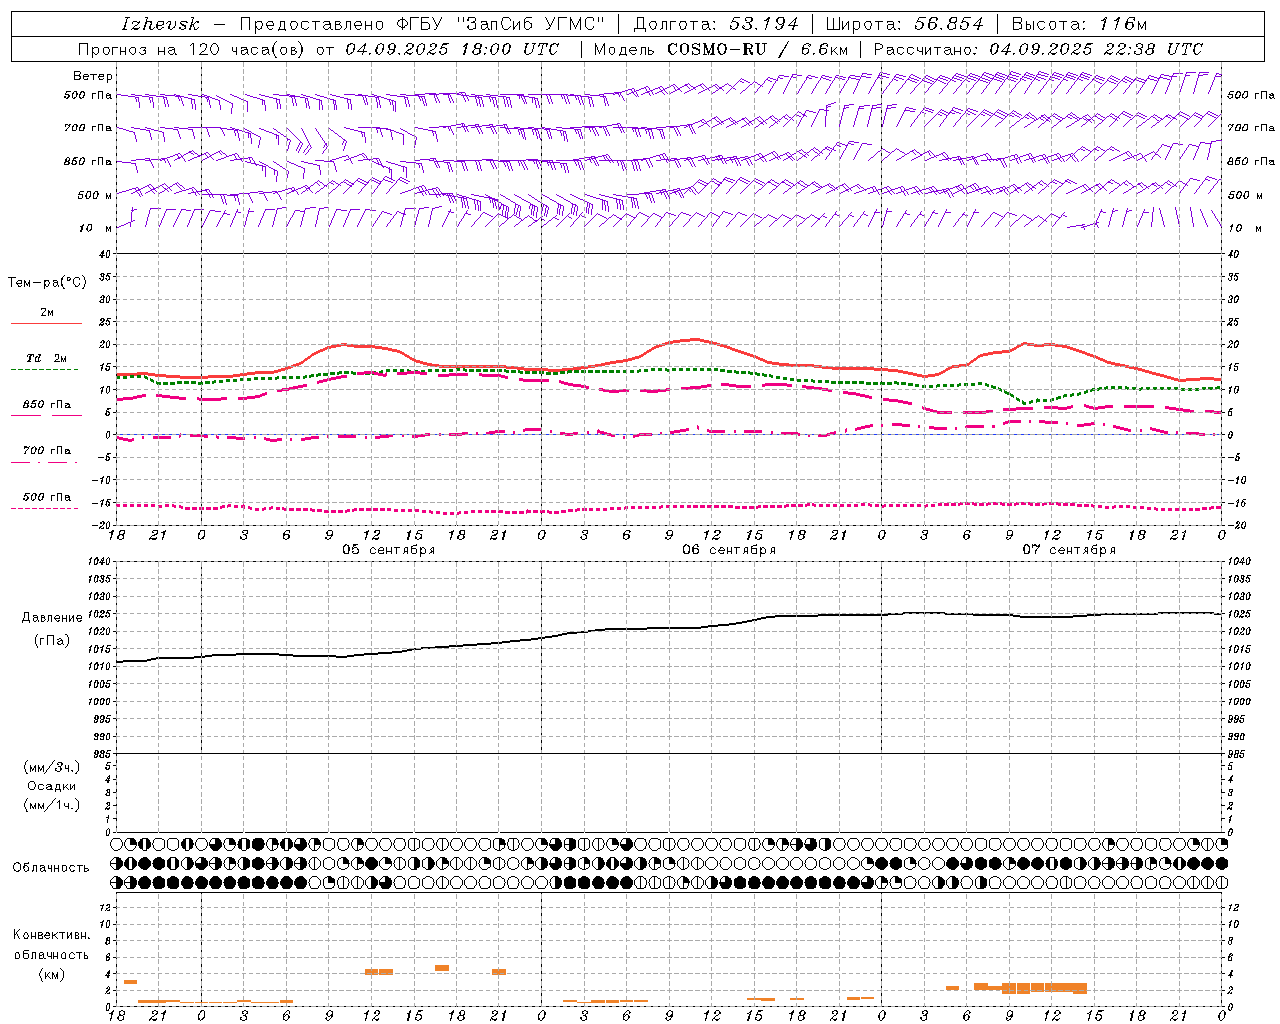Click the "Рассчитано: 04.09.2025 22:38 UTC" timestamp

point(1038,49)
